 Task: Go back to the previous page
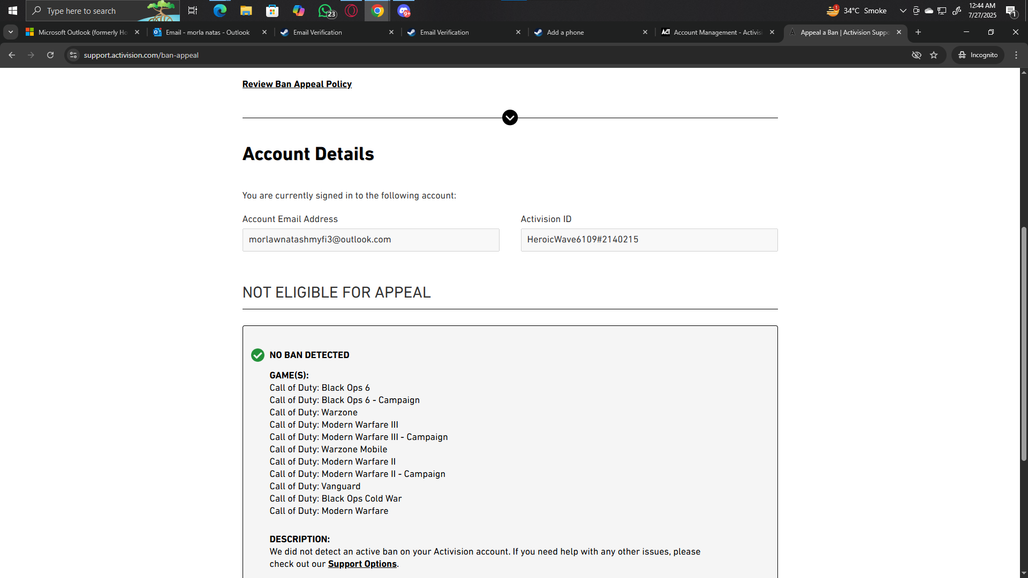click(x=12, y=55)
